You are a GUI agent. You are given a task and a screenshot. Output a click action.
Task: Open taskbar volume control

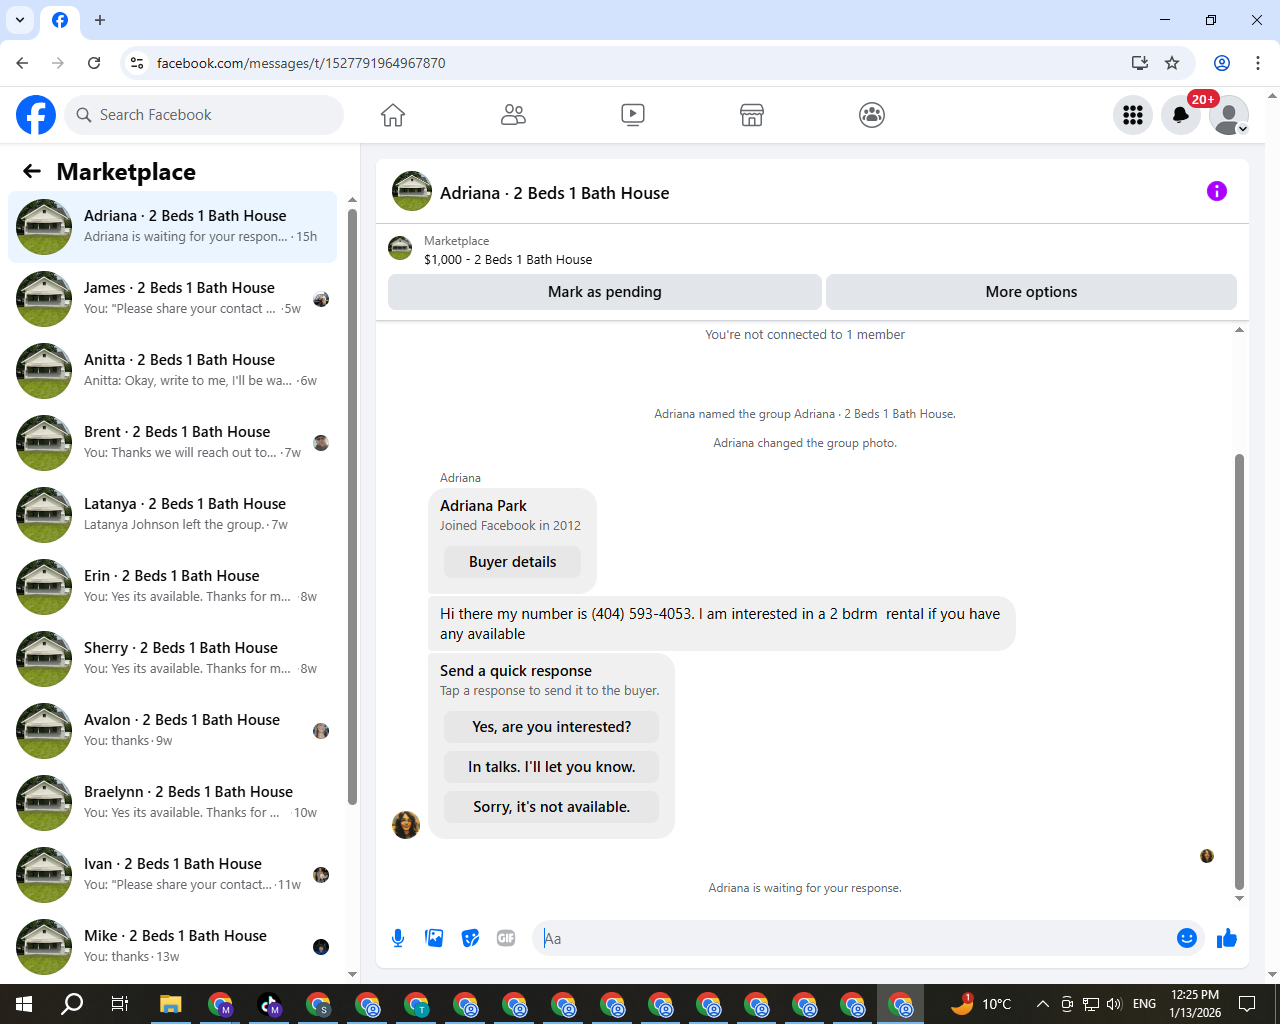click(x=1115, y=1004)
